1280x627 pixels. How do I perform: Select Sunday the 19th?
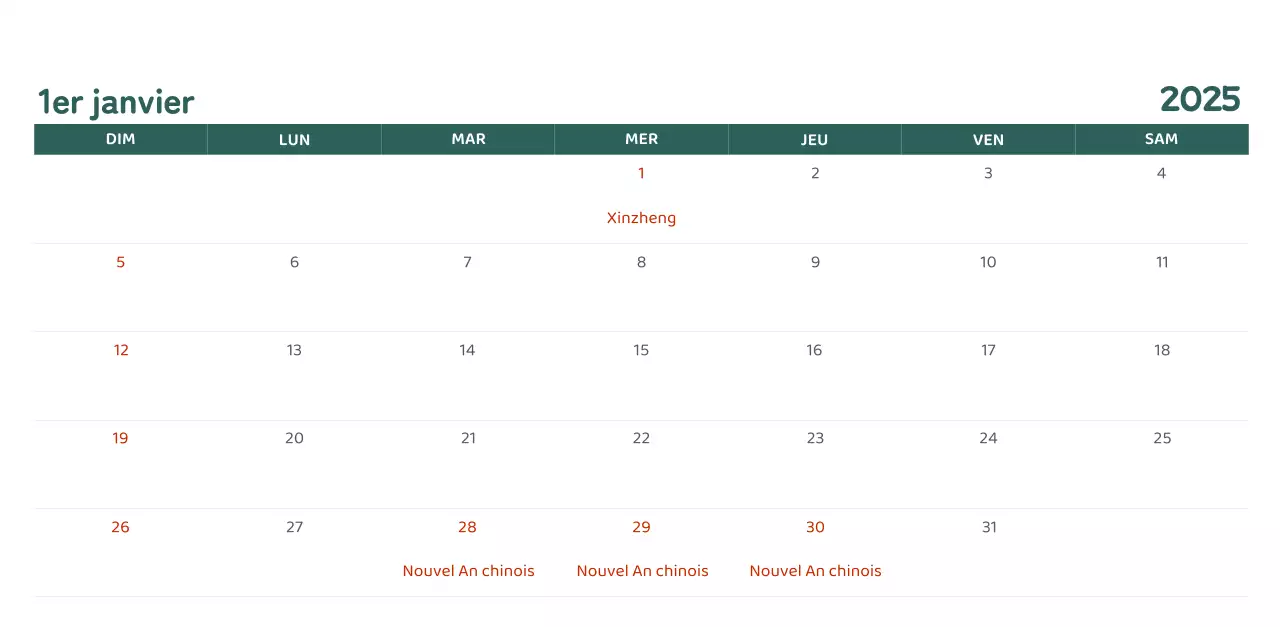click(120, 438)
